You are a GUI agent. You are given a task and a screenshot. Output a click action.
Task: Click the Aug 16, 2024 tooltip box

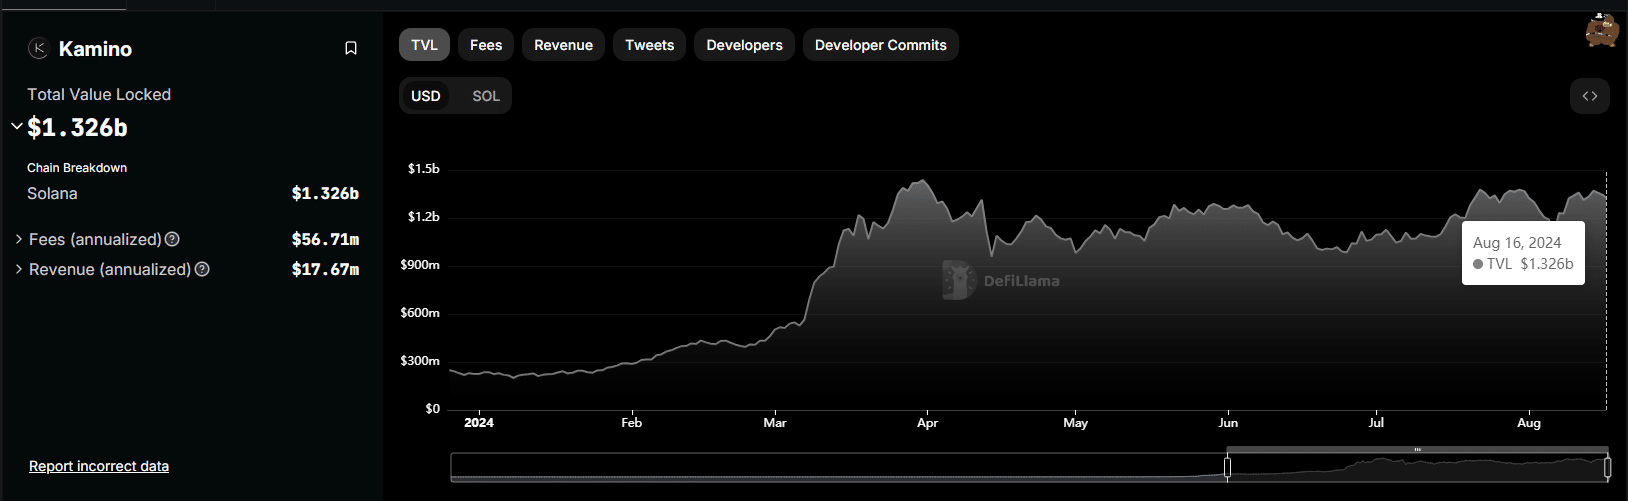pos(1523,253)
